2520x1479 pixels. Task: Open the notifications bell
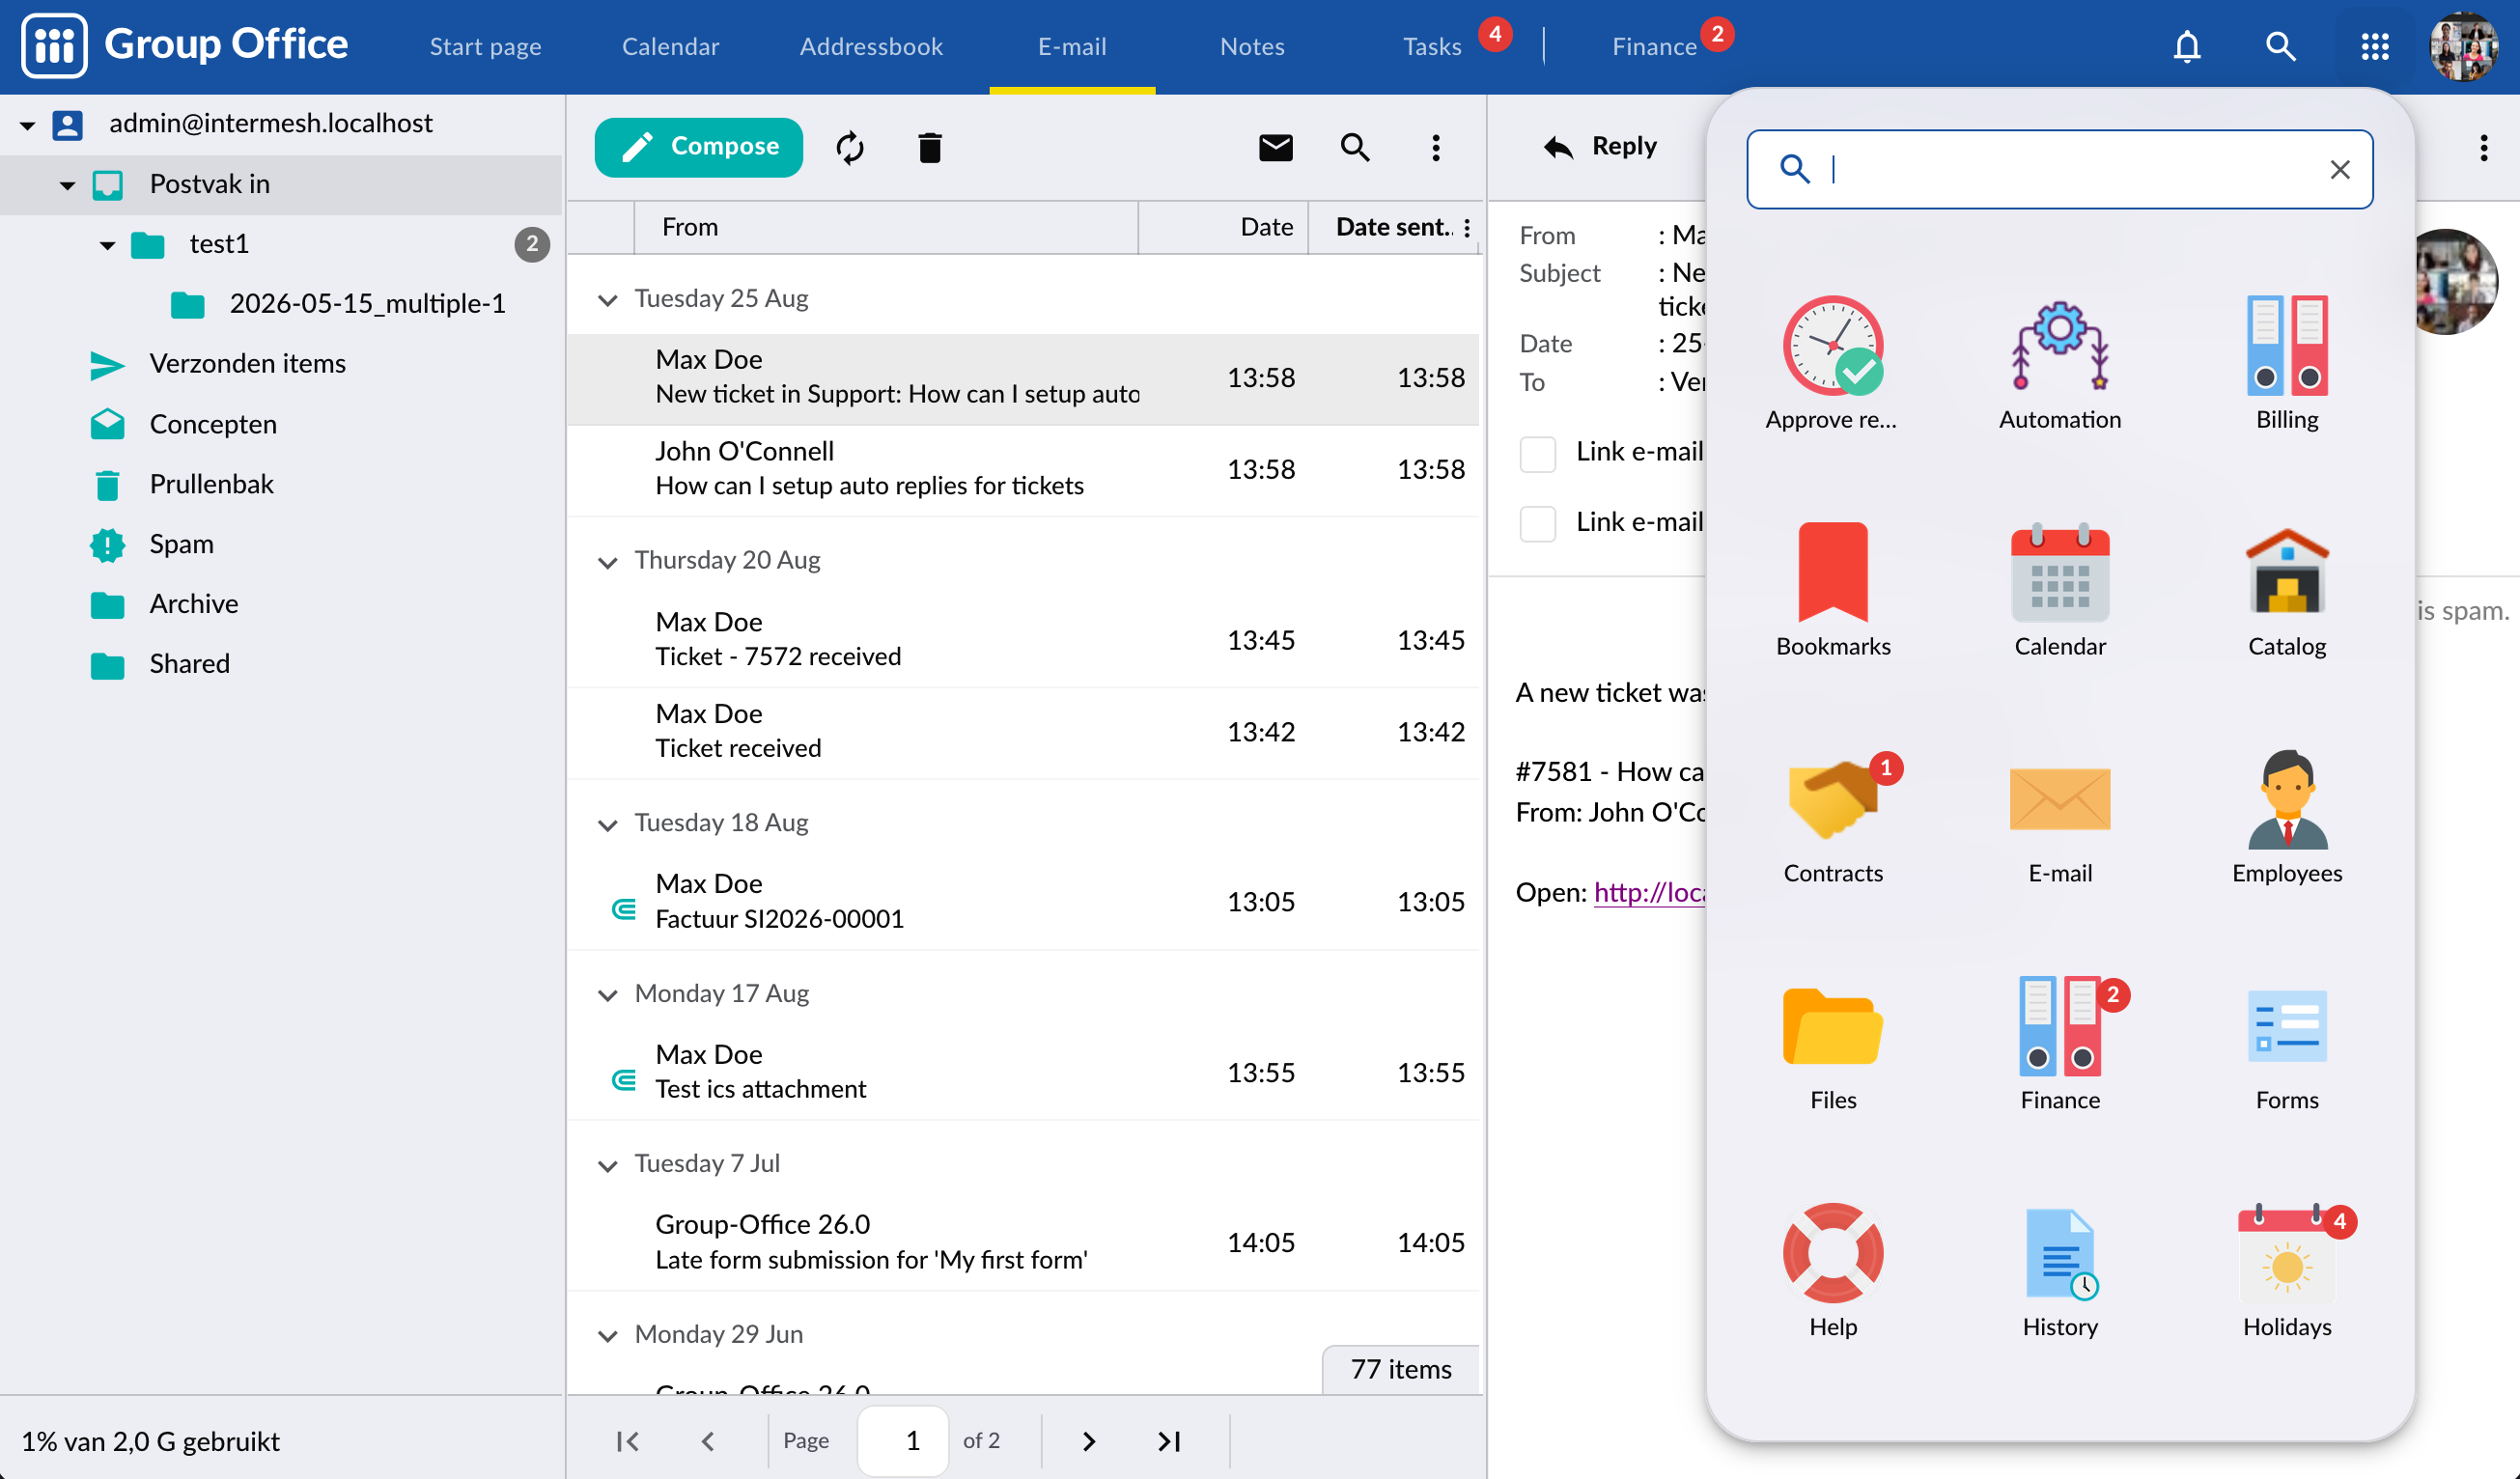(x=2186, y=46)
